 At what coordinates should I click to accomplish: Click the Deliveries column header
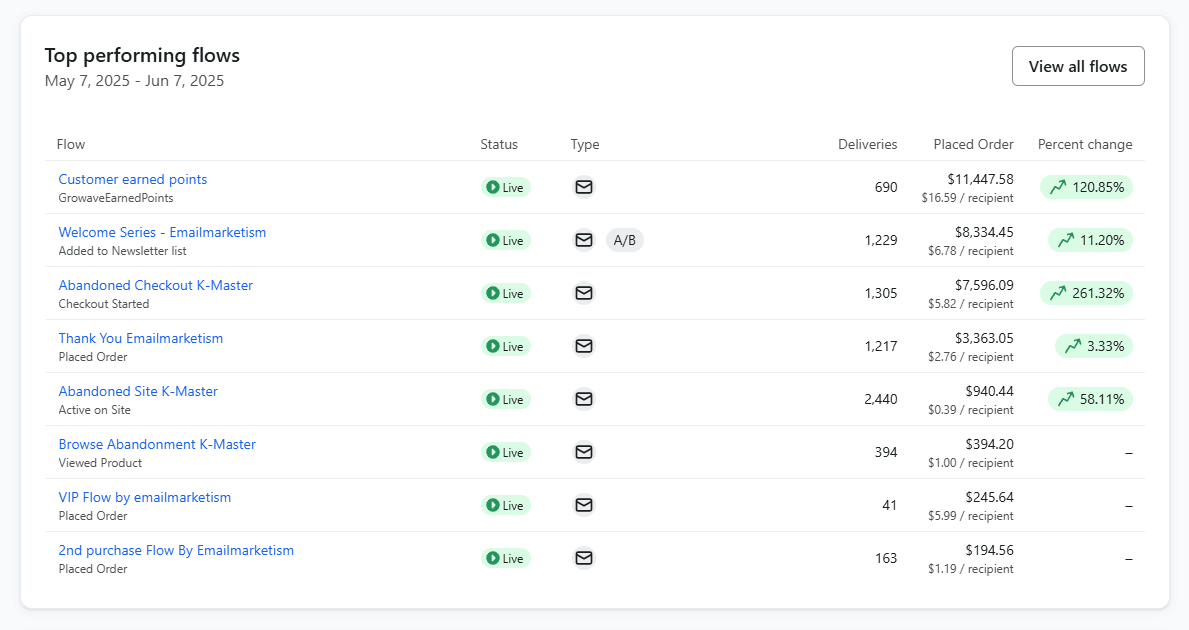pyautogui.click(x=867, y=144)
